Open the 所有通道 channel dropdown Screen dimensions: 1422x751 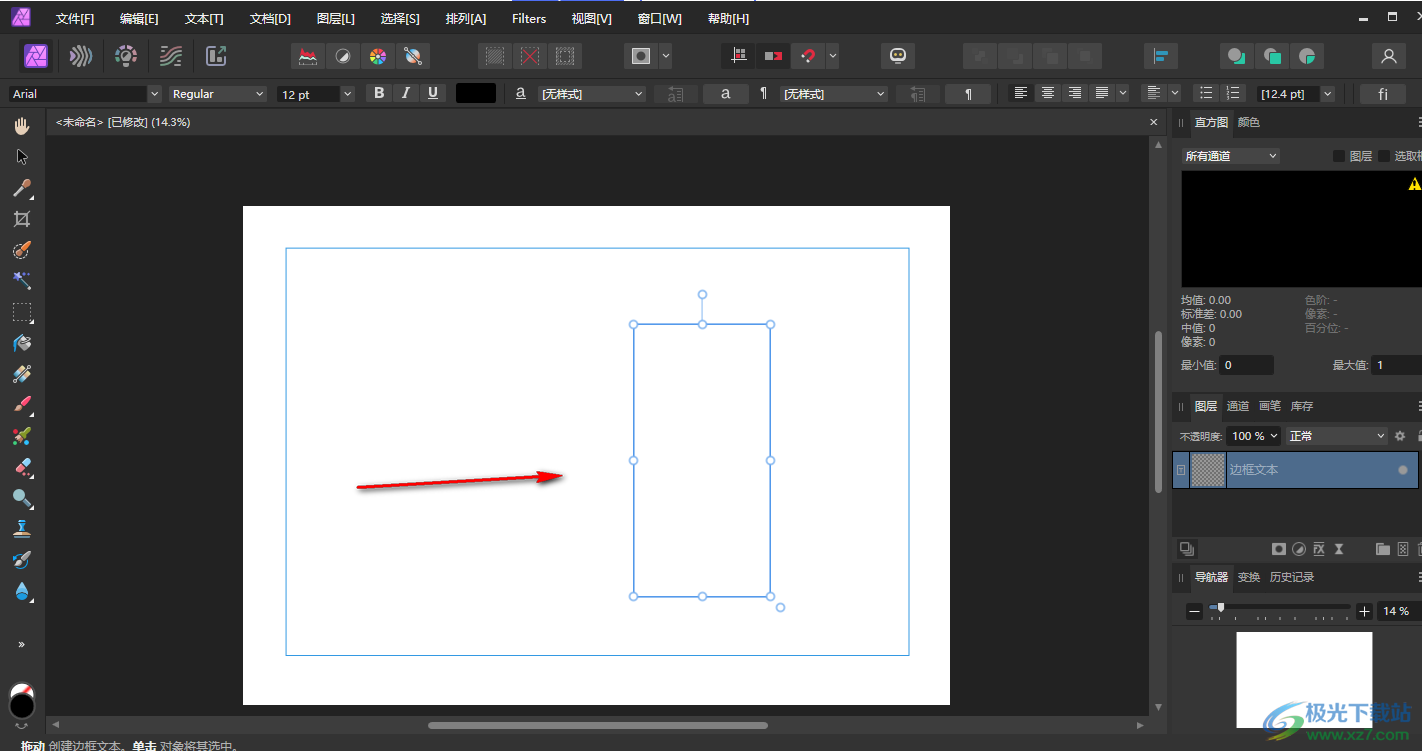tap(1231, 156)
